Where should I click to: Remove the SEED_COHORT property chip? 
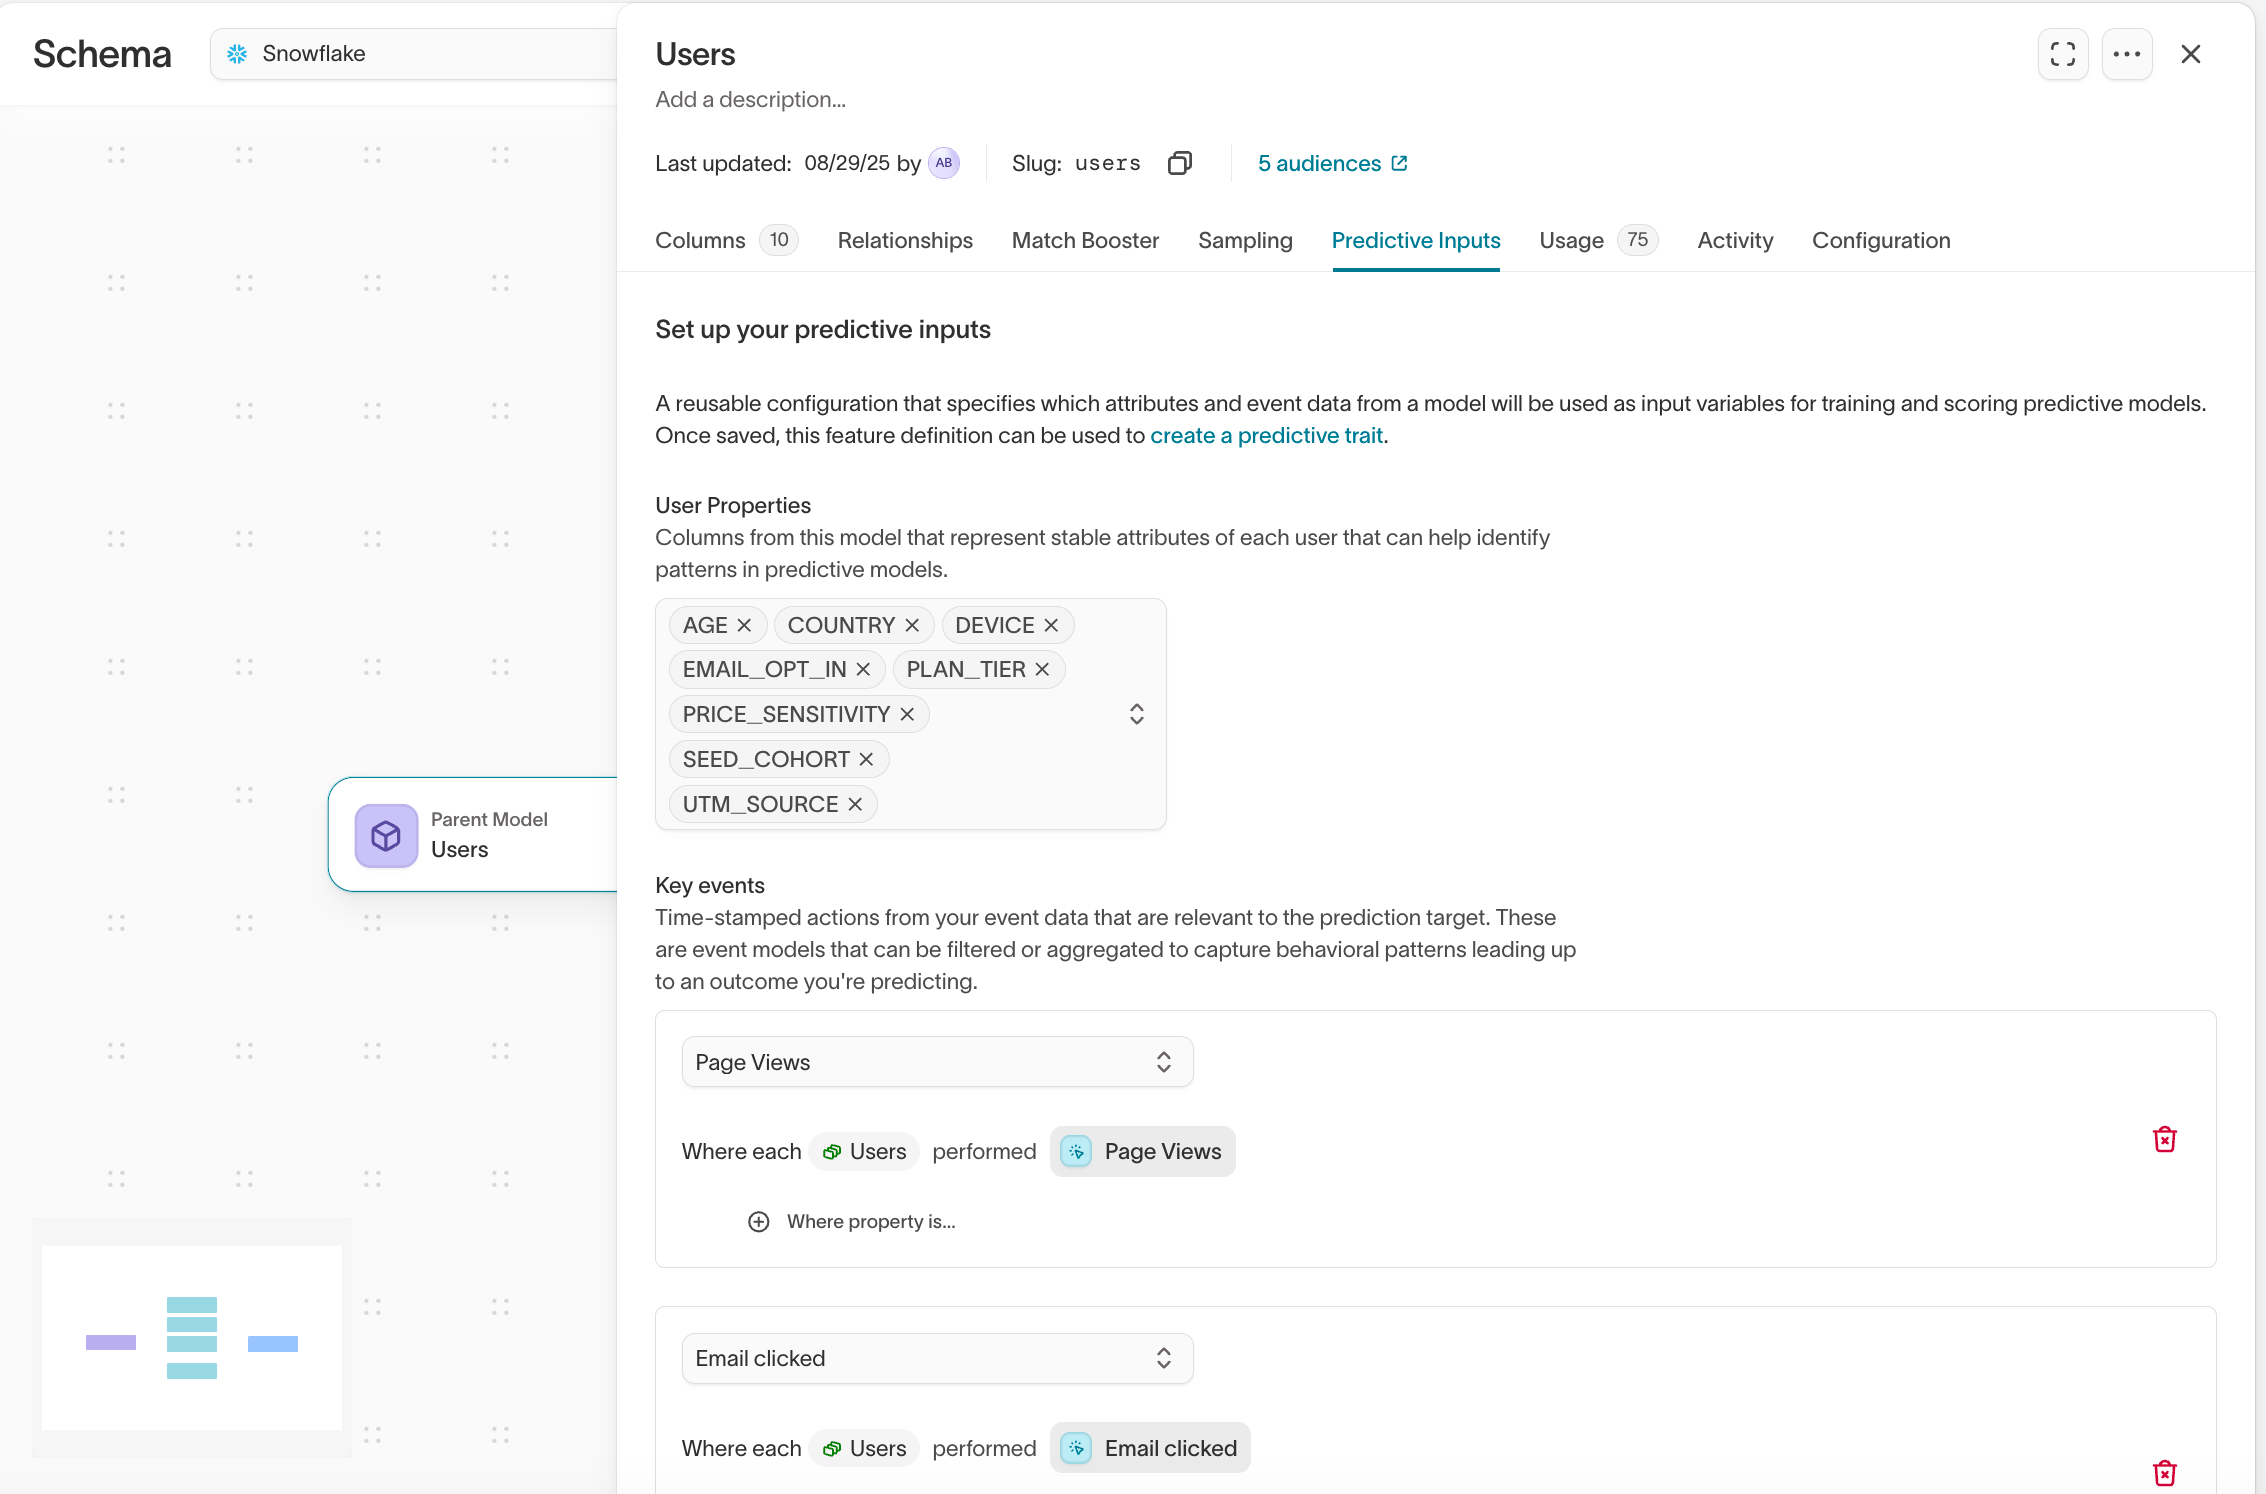[866, 759]
